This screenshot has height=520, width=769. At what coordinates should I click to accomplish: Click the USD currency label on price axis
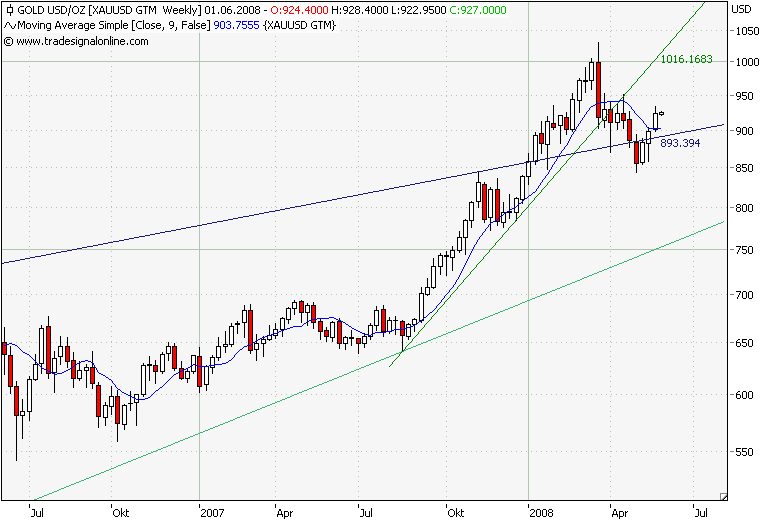tap(741, 9)
